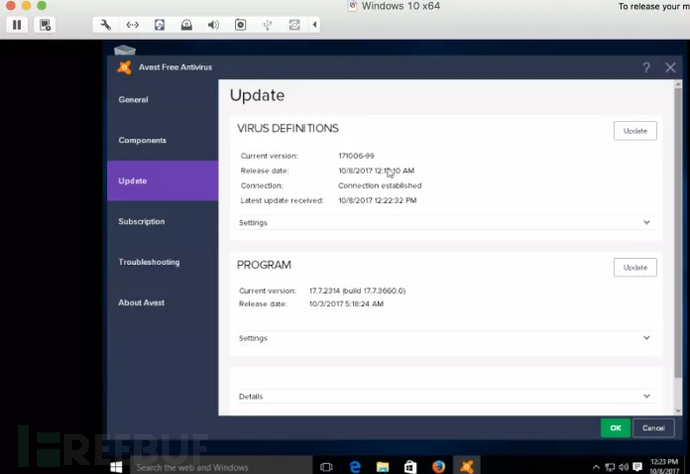The width and height of the screenshot is (690, 474).
Task: Click program release date 10/3/2017 value
Action: tap(346, 304)
